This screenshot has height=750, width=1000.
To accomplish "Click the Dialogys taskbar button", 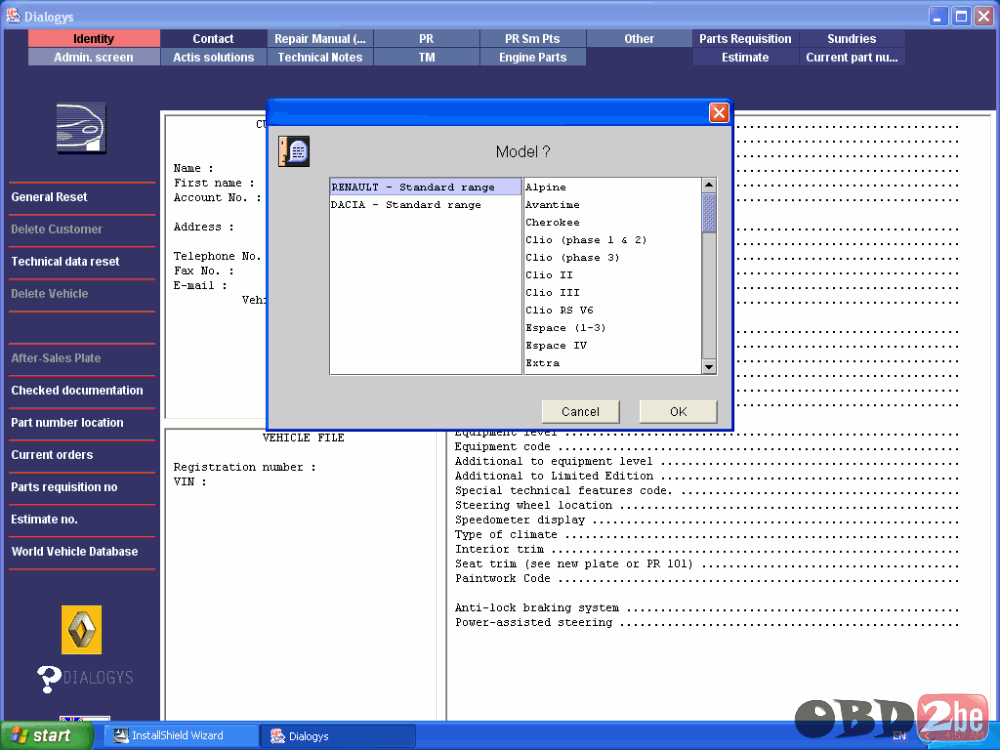I will click(338, 735).
